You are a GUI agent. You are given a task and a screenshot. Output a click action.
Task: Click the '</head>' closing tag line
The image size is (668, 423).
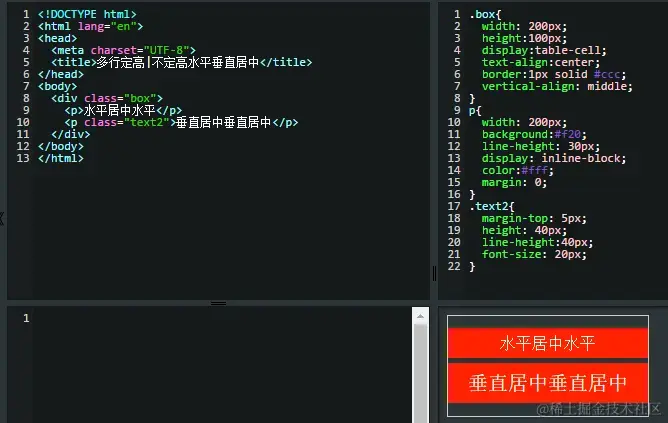[x=60, y=75]
